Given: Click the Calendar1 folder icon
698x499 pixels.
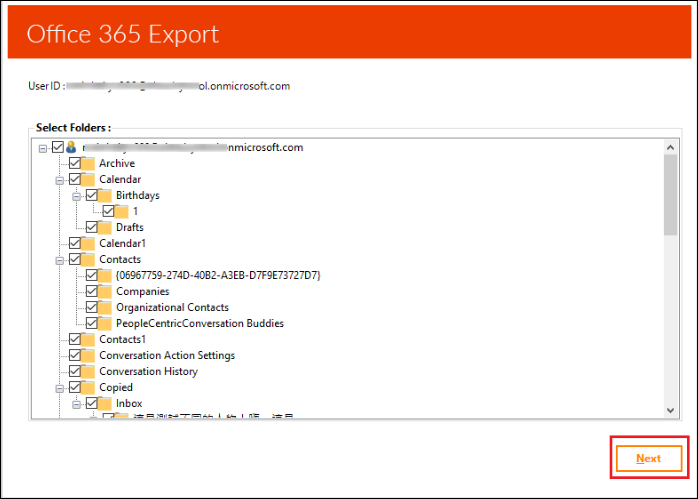Looking at the screenshot, I should 88,244.
